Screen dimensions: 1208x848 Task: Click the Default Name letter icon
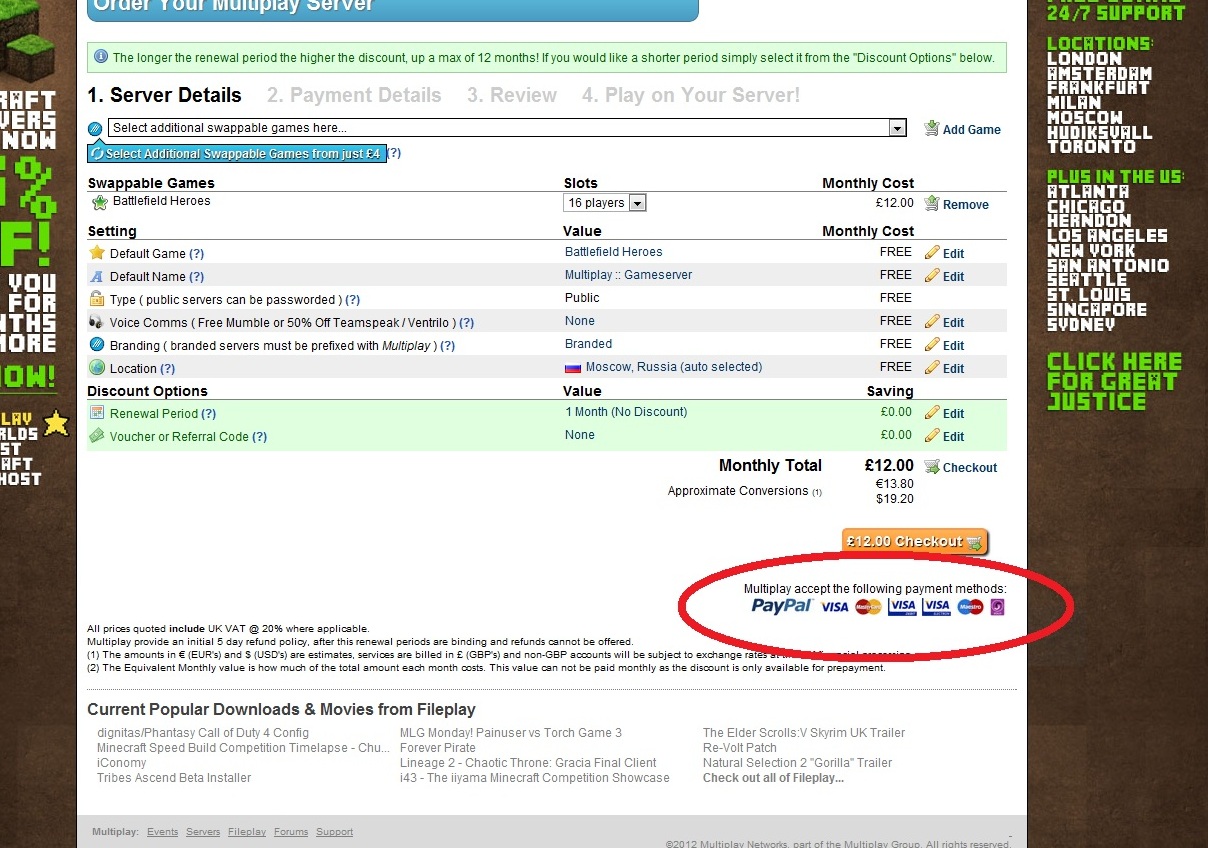click(97, 276)
